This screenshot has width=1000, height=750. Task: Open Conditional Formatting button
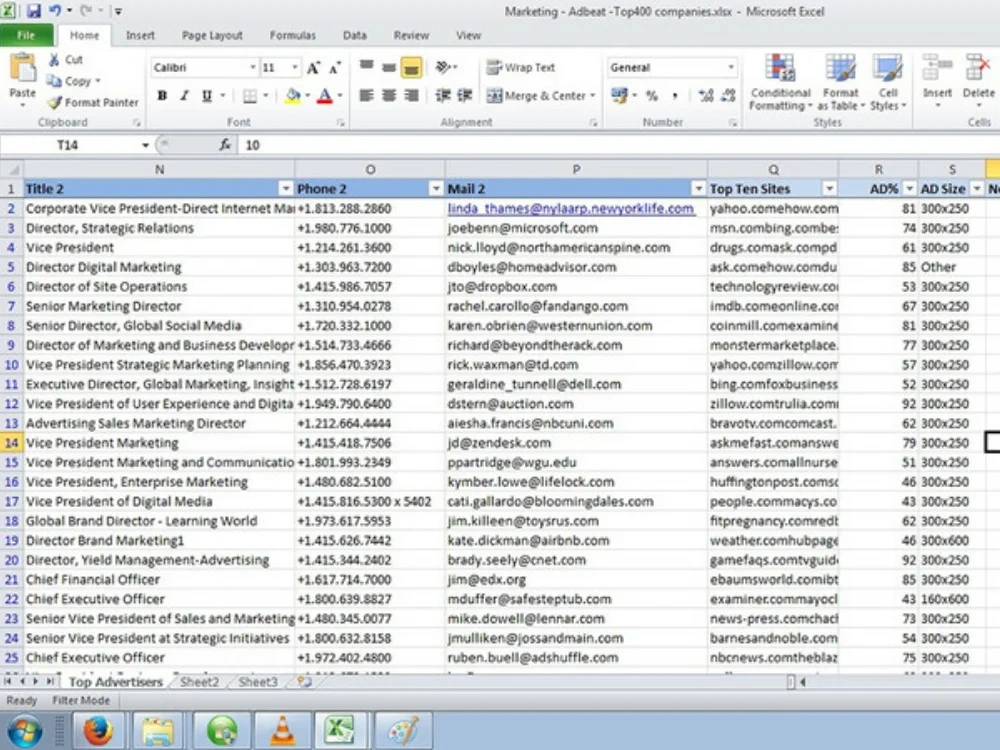pyautogui.click(x=780, y=82)
